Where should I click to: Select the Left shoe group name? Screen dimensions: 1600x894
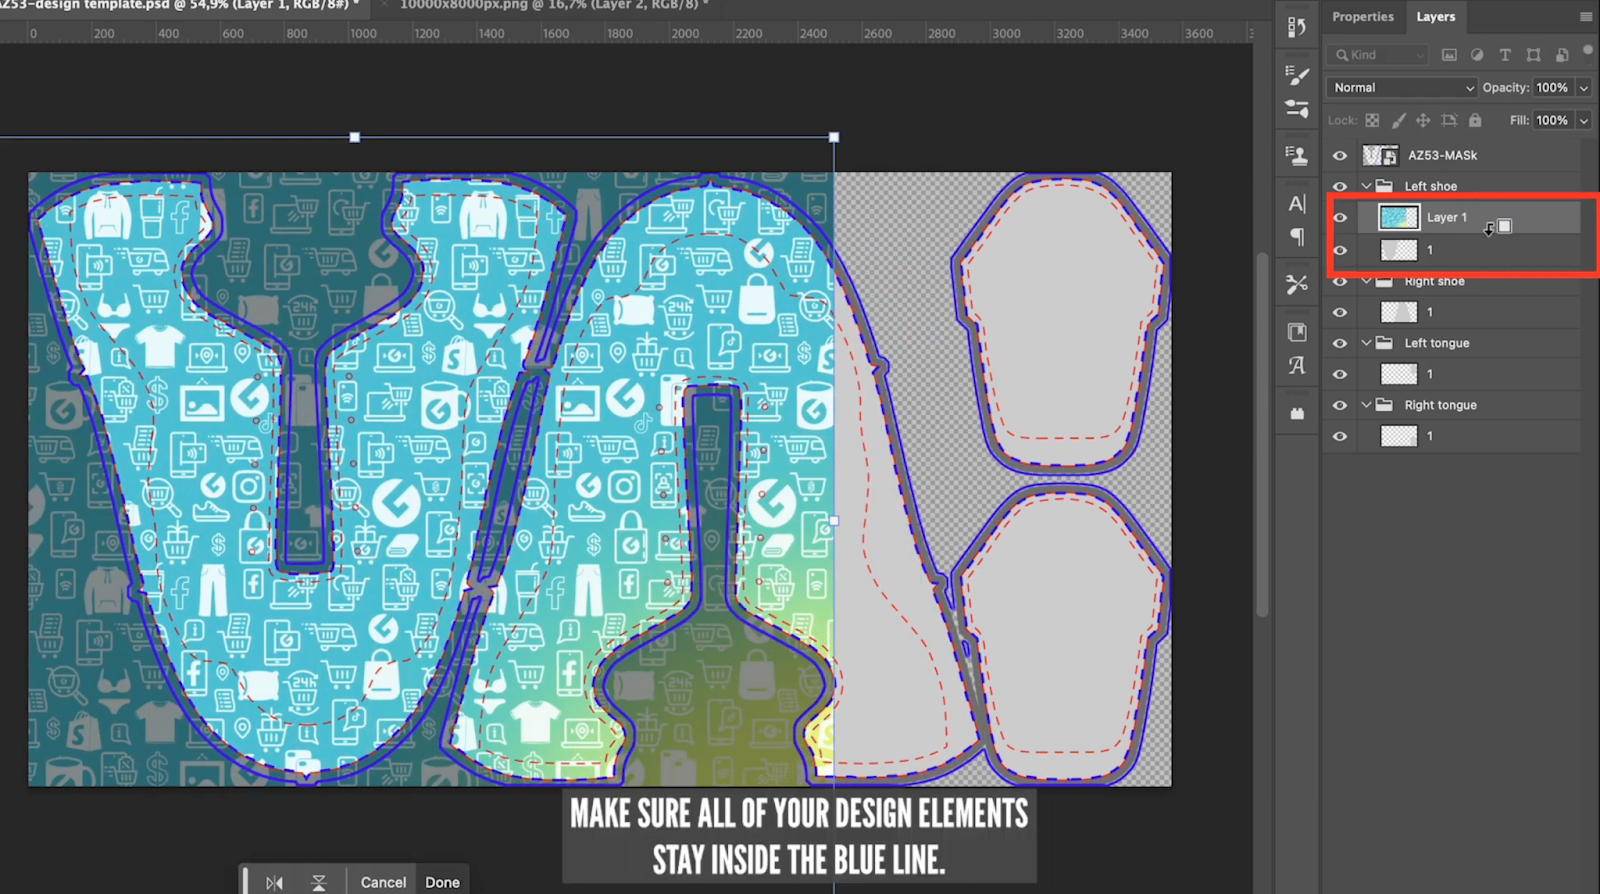click(x=1430, y=186)
